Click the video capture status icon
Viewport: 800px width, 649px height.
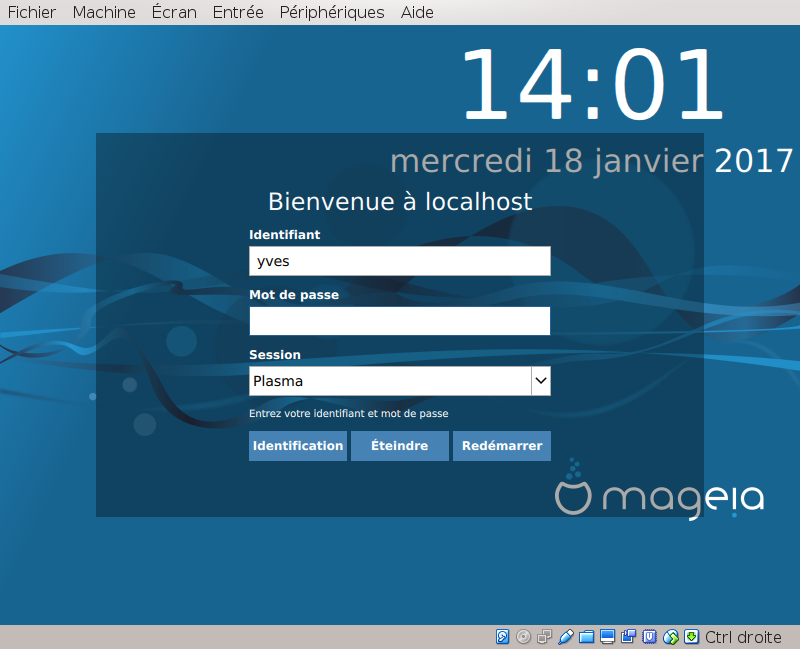(628, 637)
